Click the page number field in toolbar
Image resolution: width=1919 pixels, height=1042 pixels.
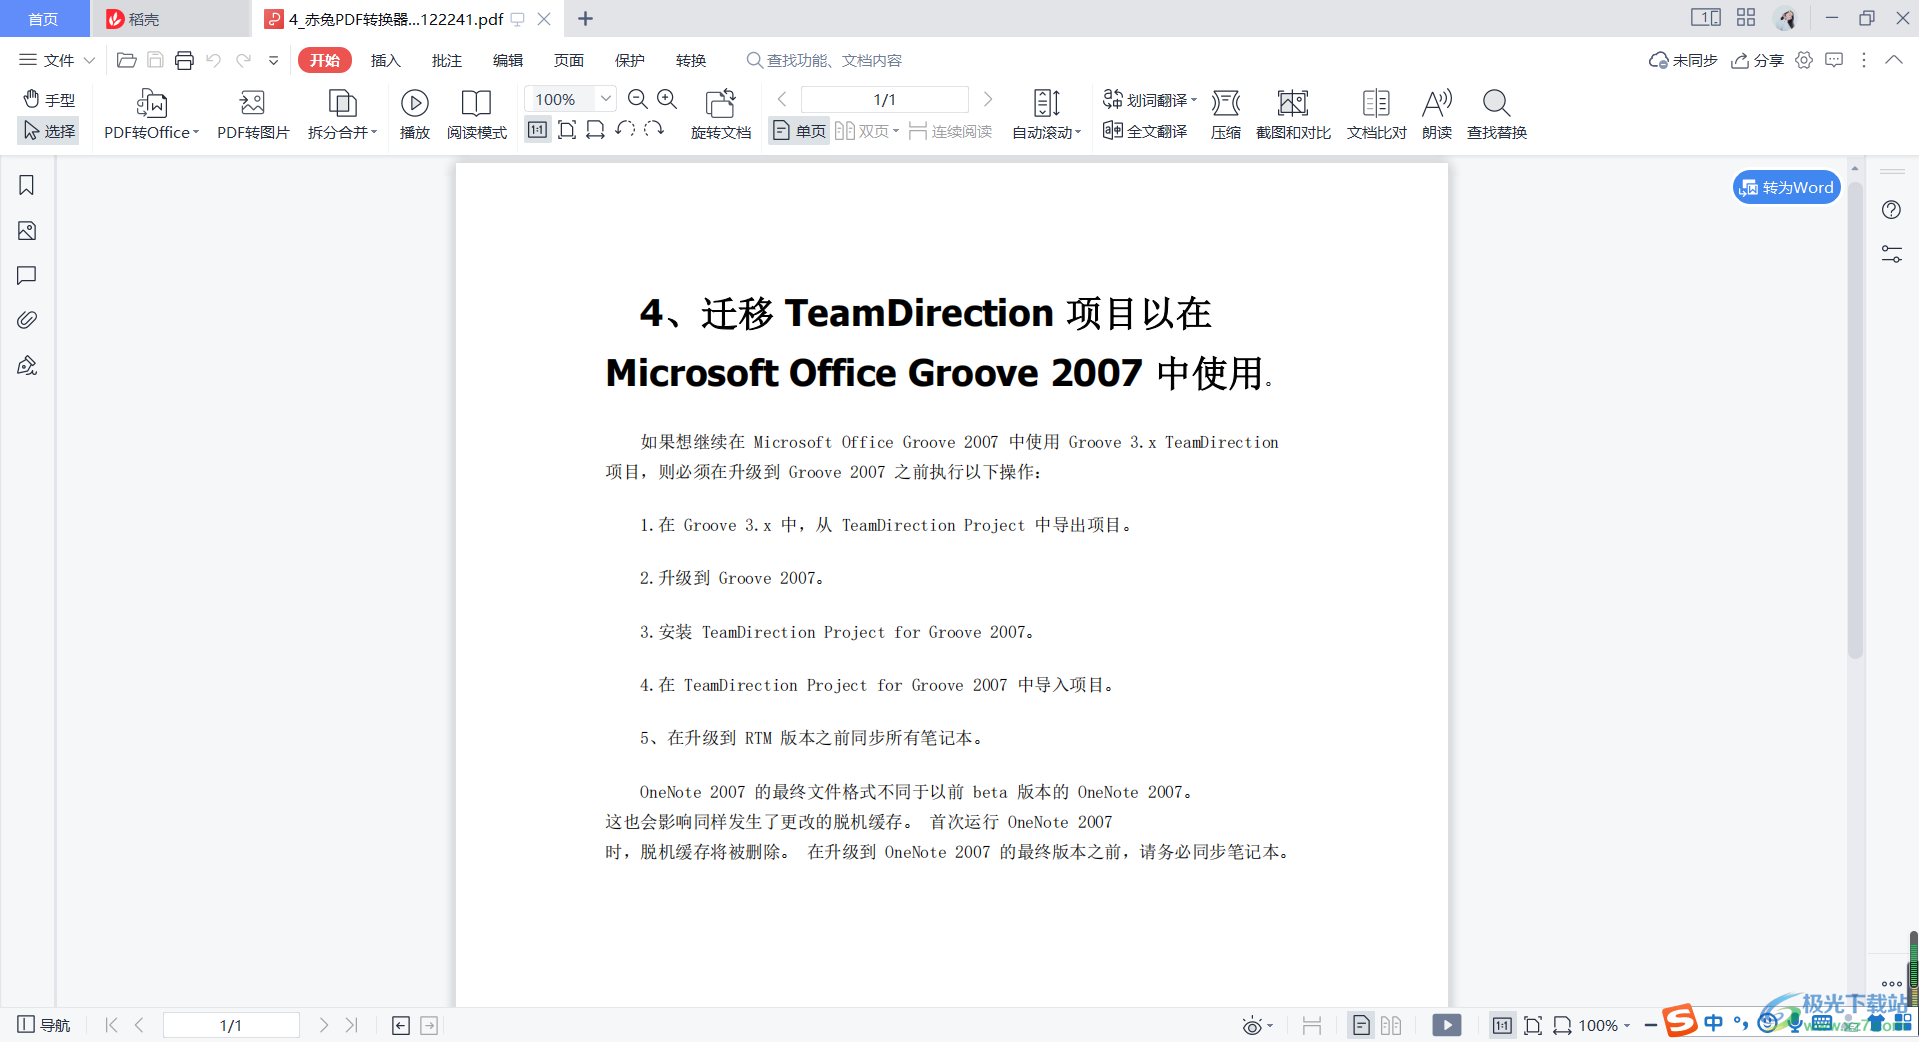point(885,99)
